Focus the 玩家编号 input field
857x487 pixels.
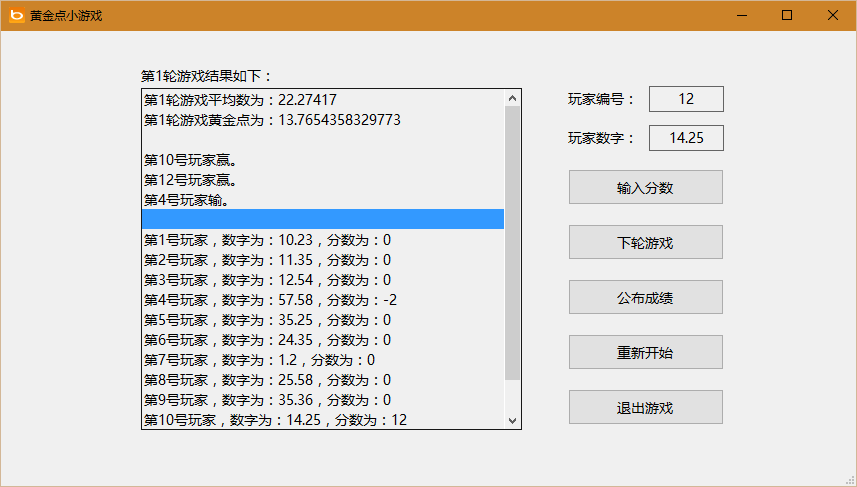point(686,99)
